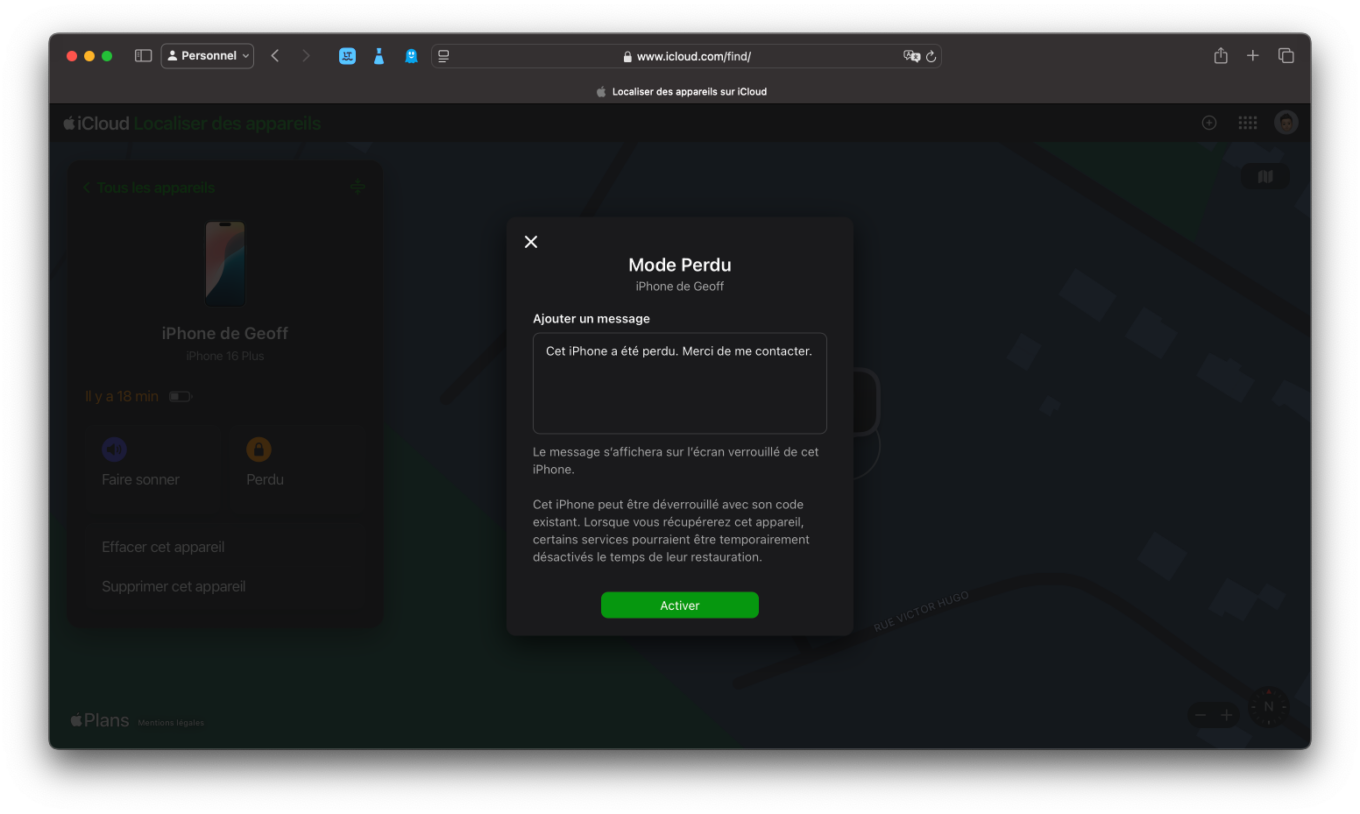Screen dimensions: 1360x814
Task: Go forward with Safari forward arrow
Action: pos(306,56)
